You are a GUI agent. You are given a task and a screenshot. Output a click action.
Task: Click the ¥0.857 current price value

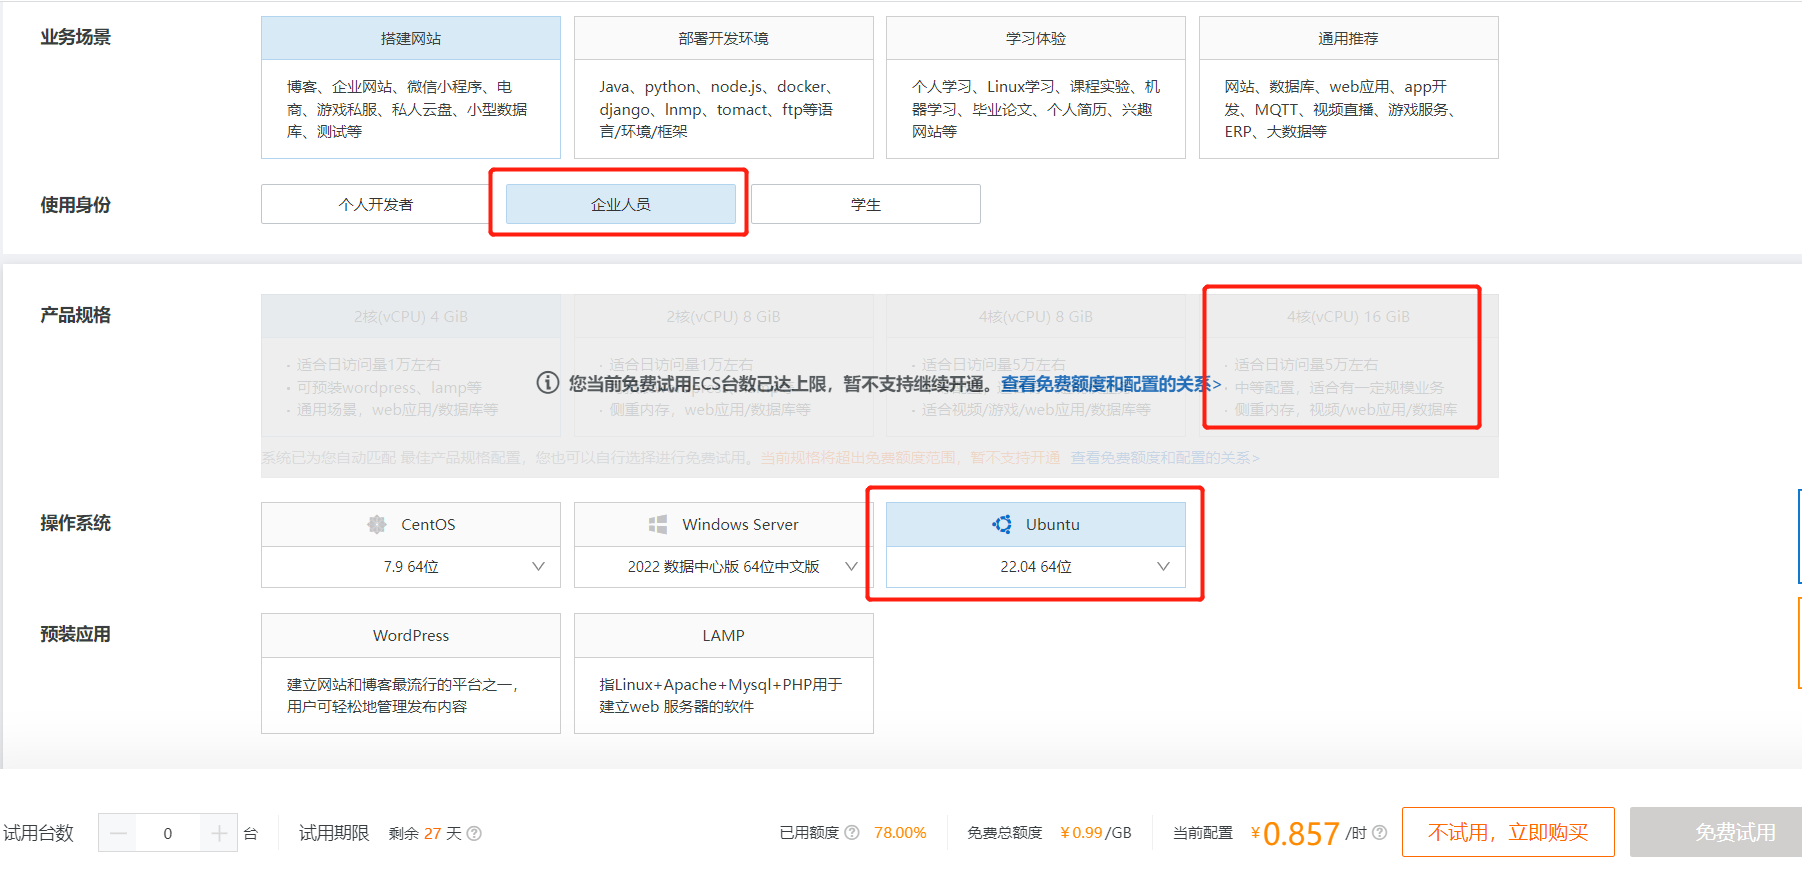(1295, 833)
